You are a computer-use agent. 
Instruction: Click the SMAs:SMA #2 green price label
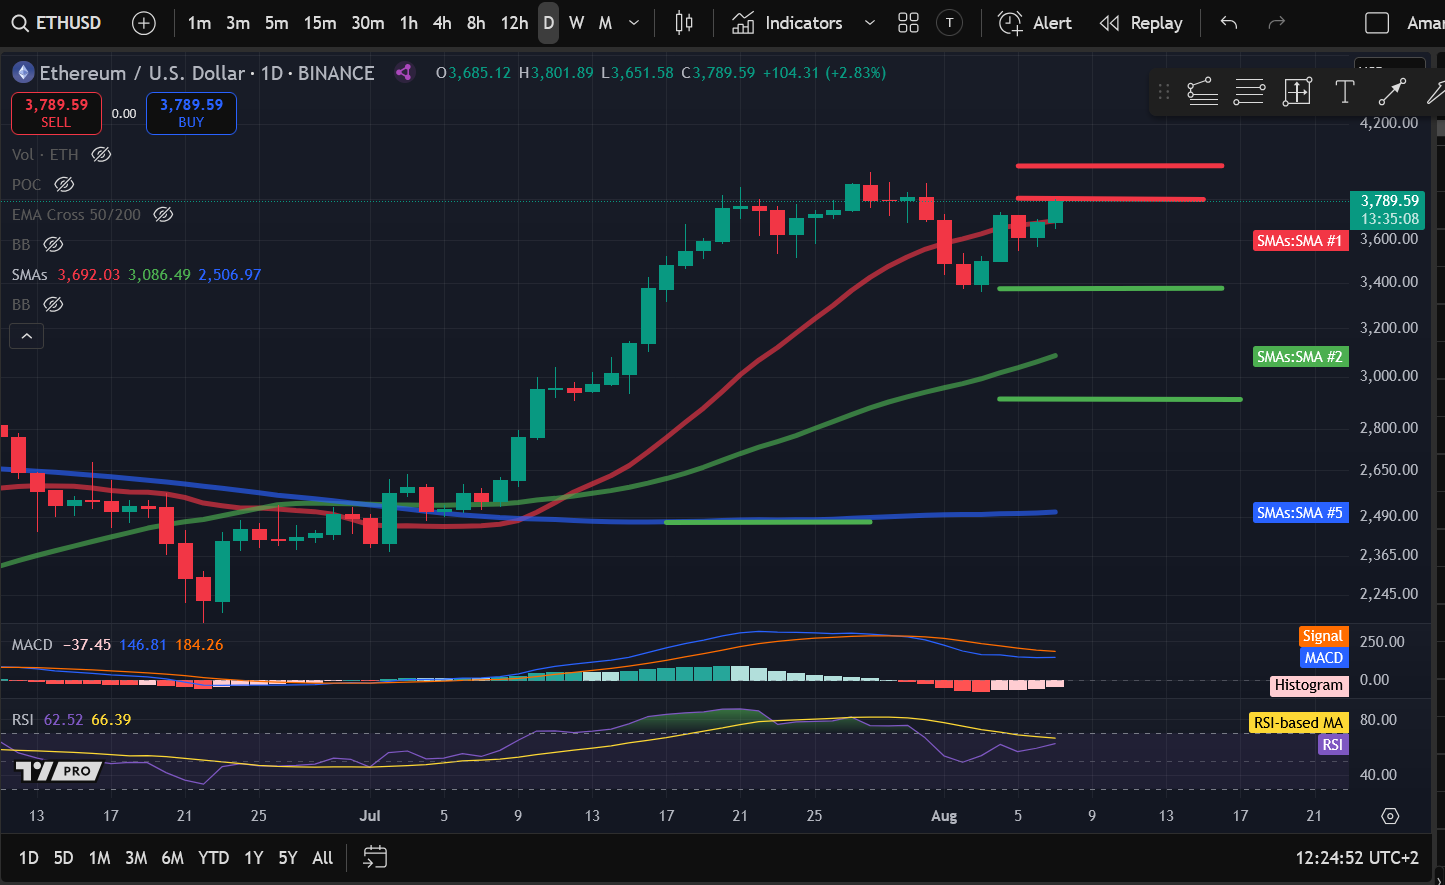tap(1300, 356)
